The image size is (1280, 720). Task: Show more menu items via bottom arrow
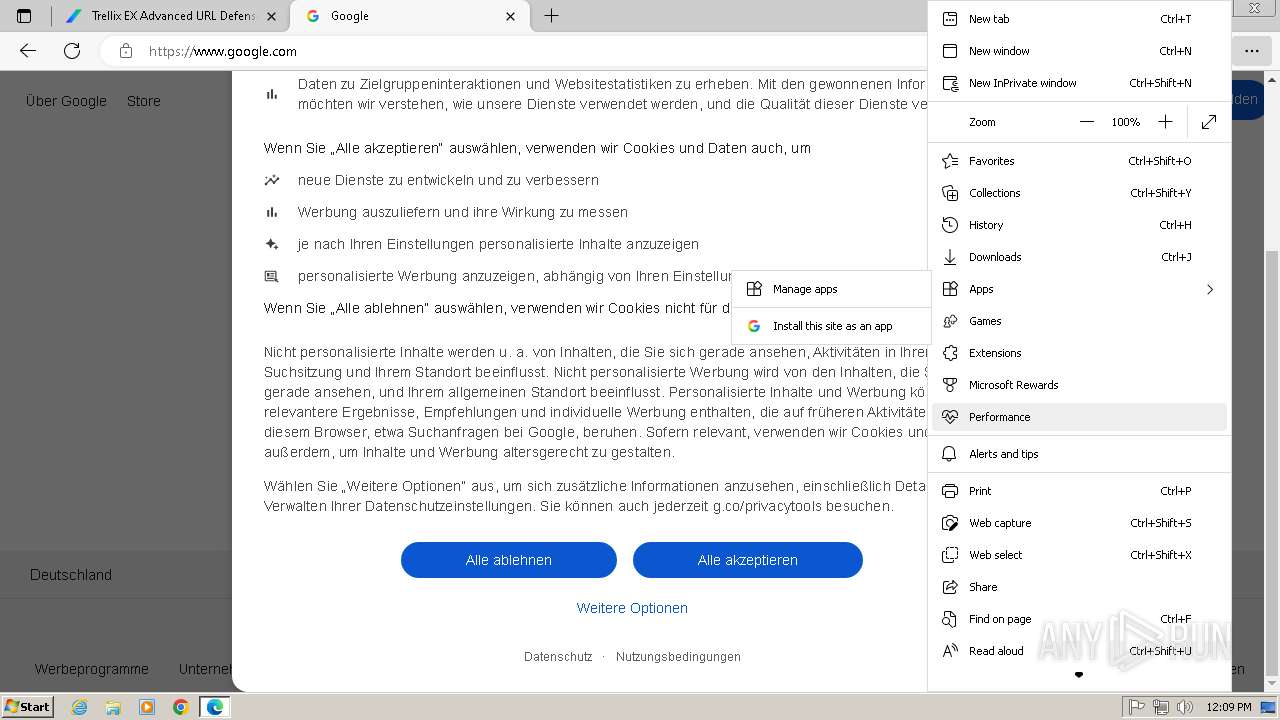(x=1079, y=675)
